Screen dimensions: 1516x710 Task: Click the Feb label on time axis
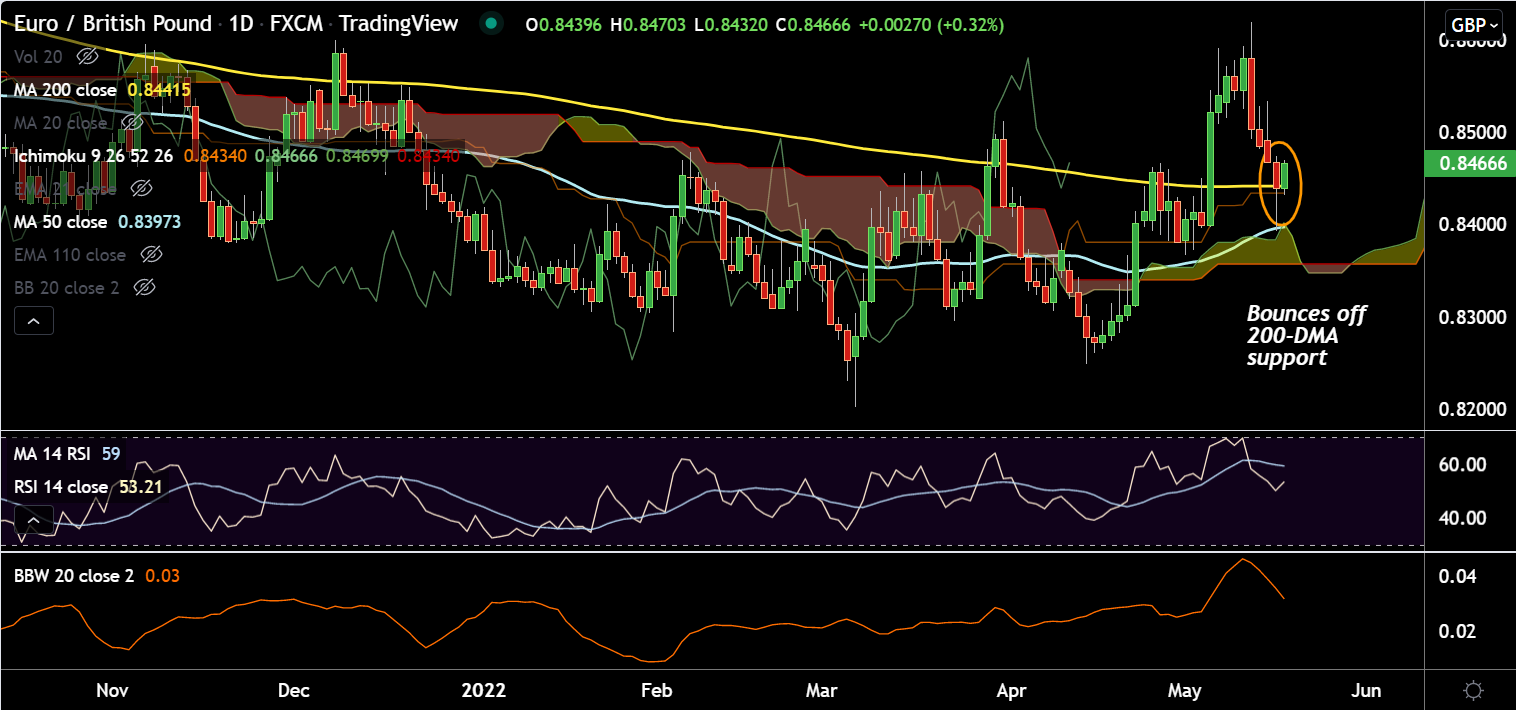coord(656,691)
